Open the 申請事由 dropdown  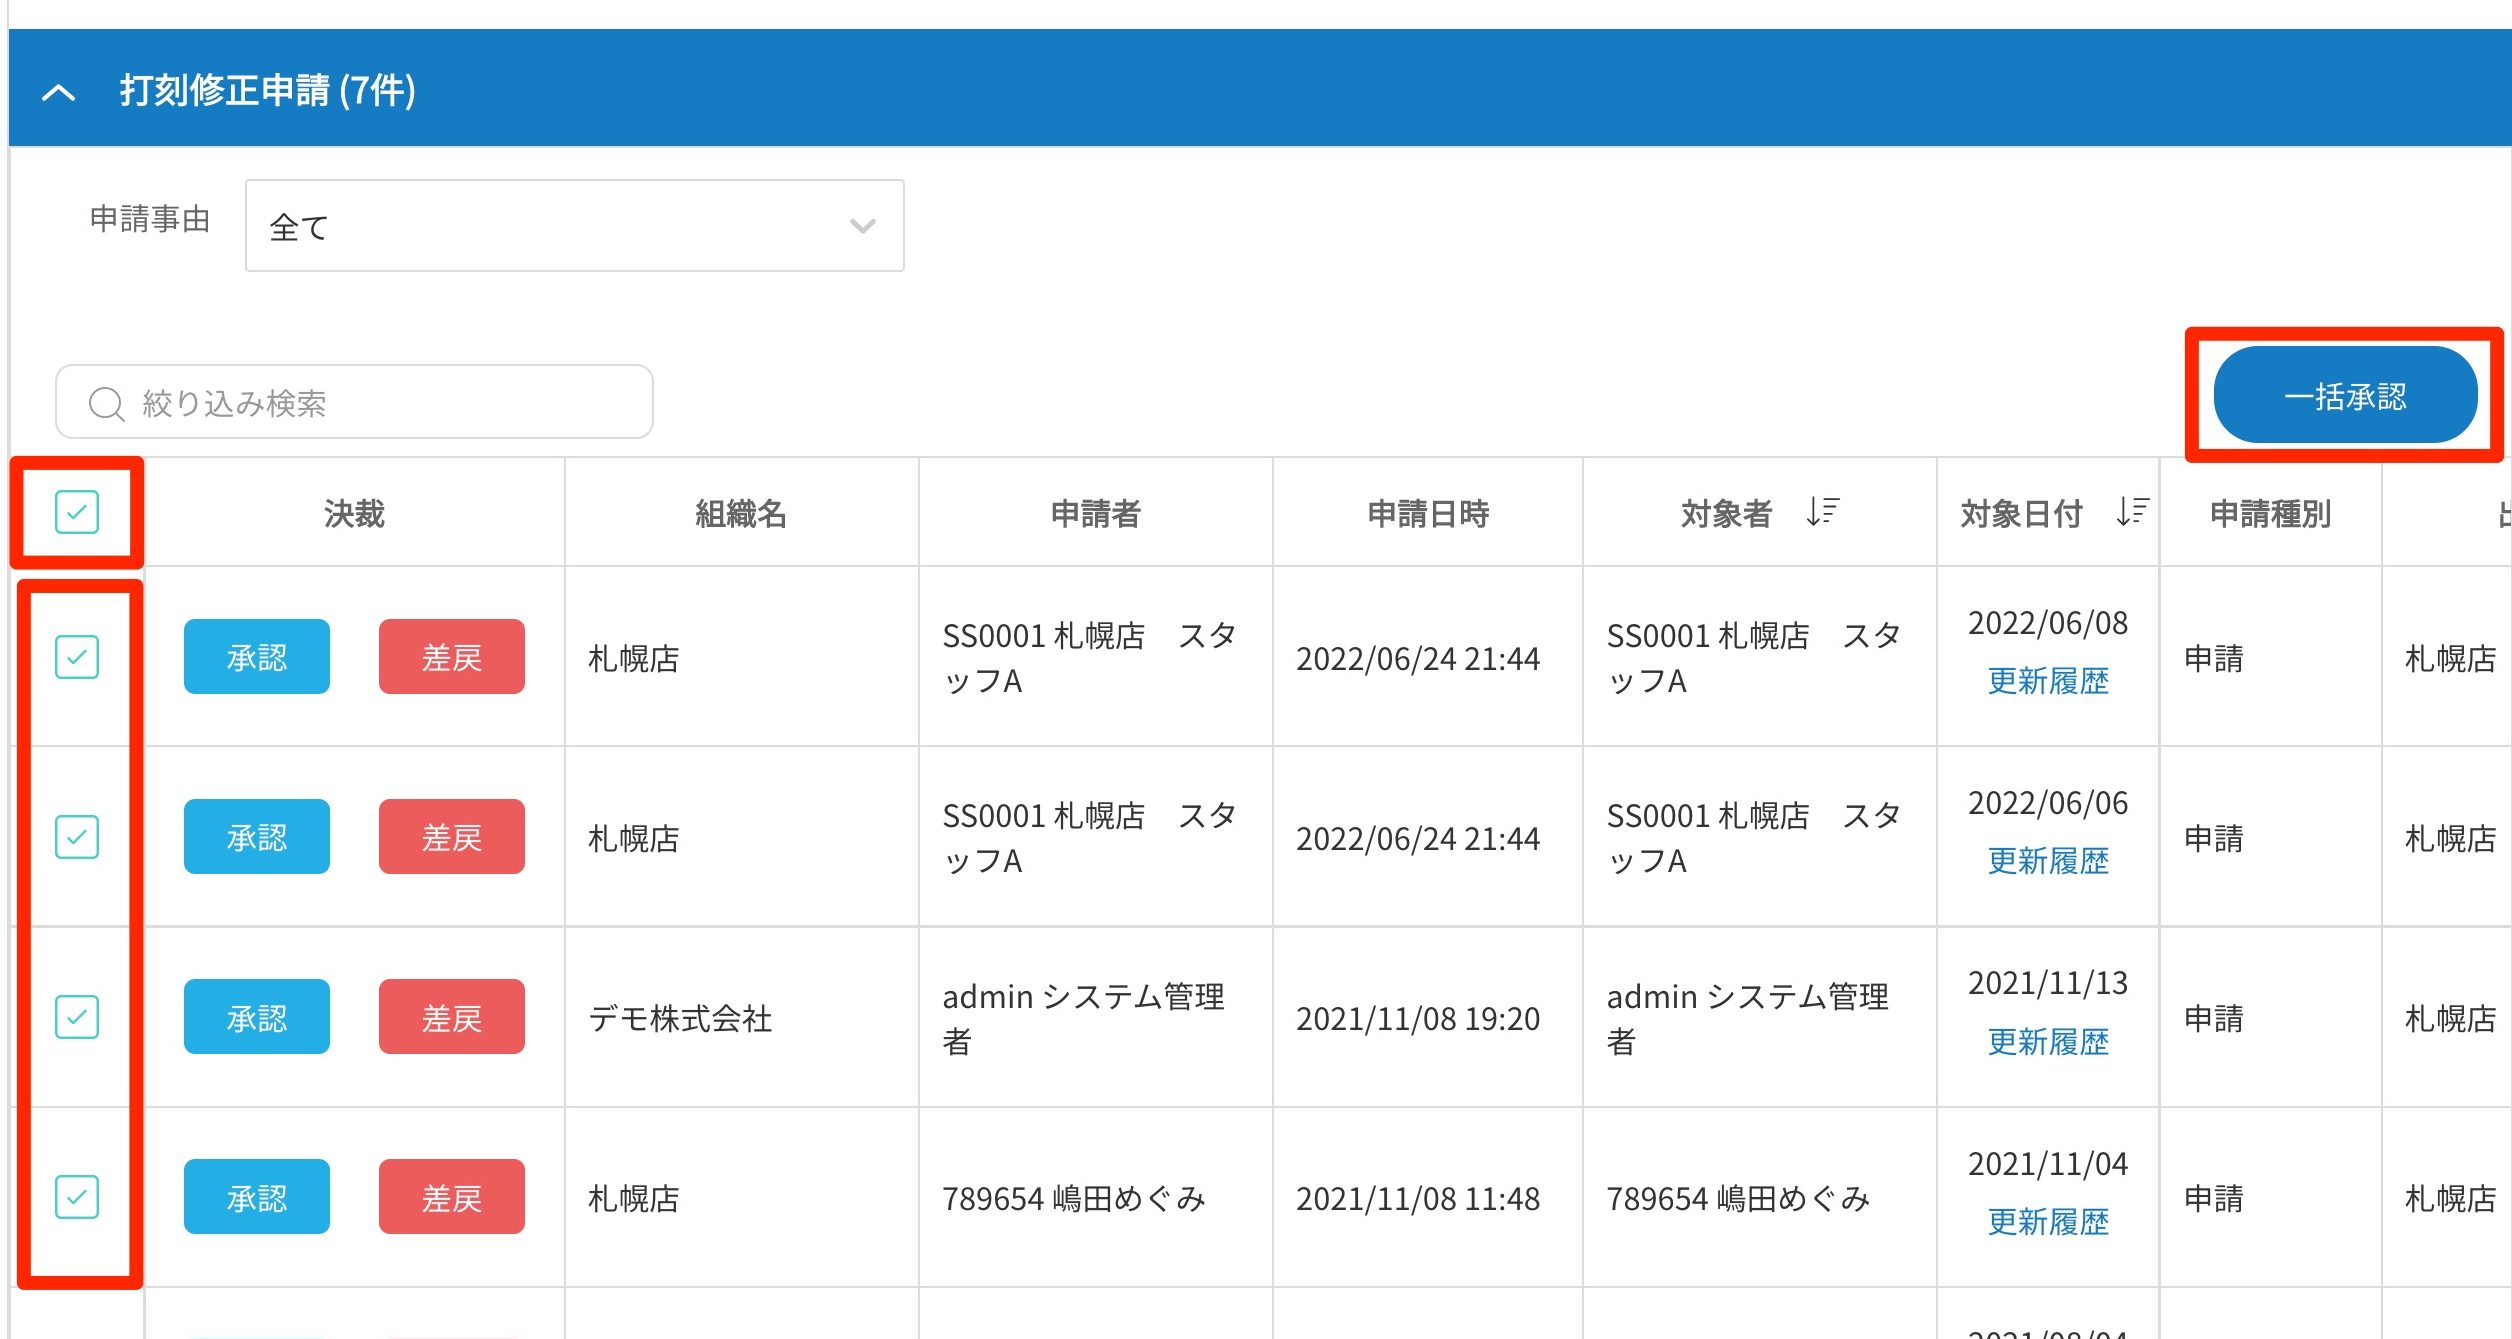pyautogui.click(x=574, y=226)
